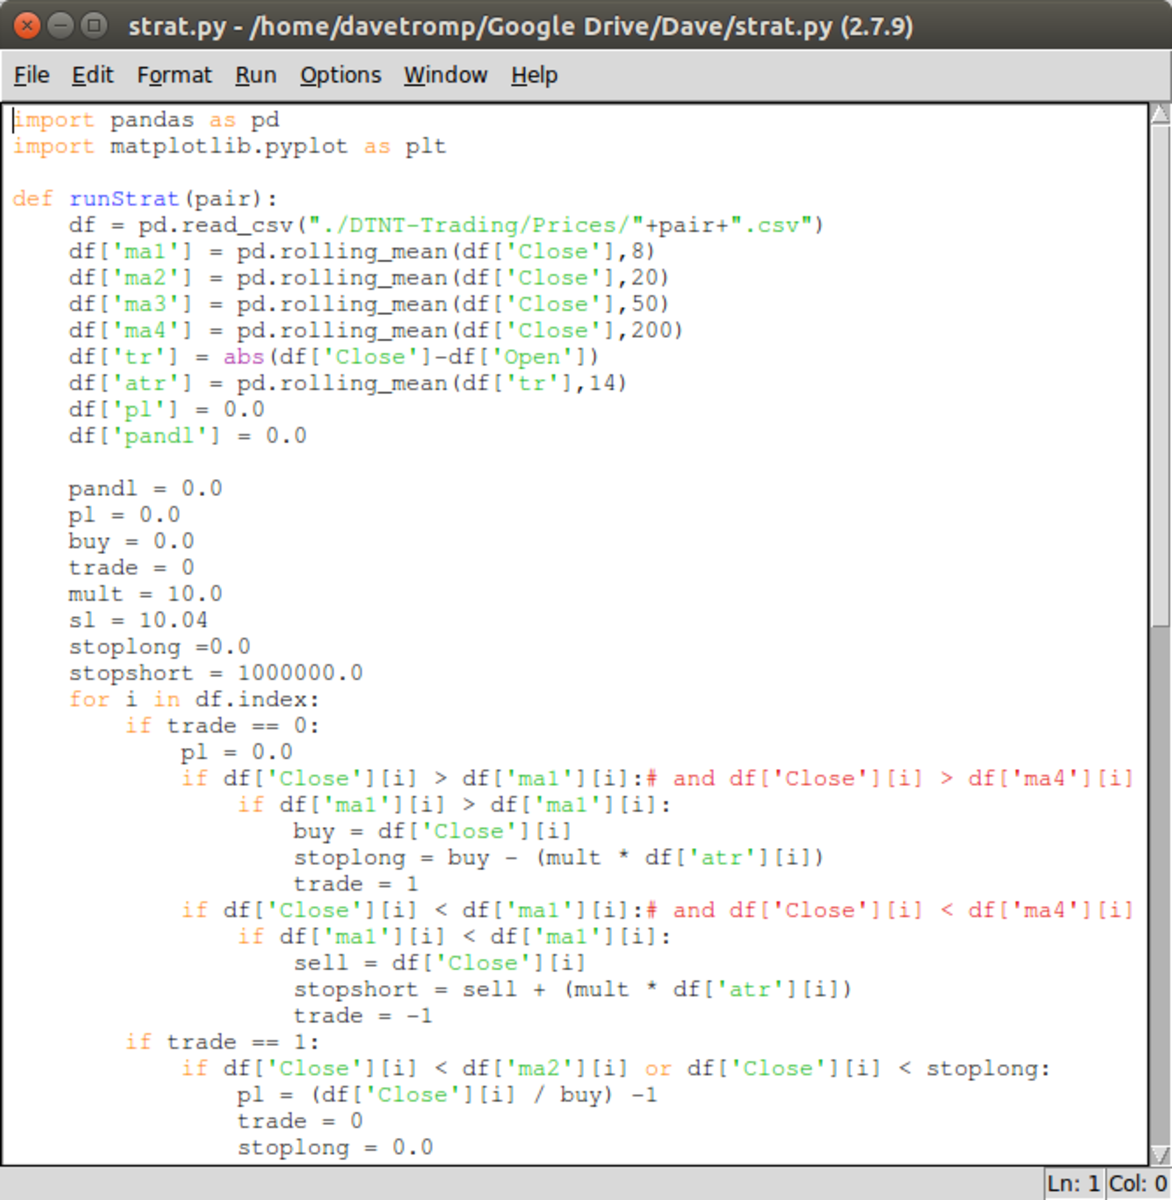Click the scrollbar up arrow
This screenshot has height=1200, width=1172.
pyautogui.click(x=1160, y=110)
